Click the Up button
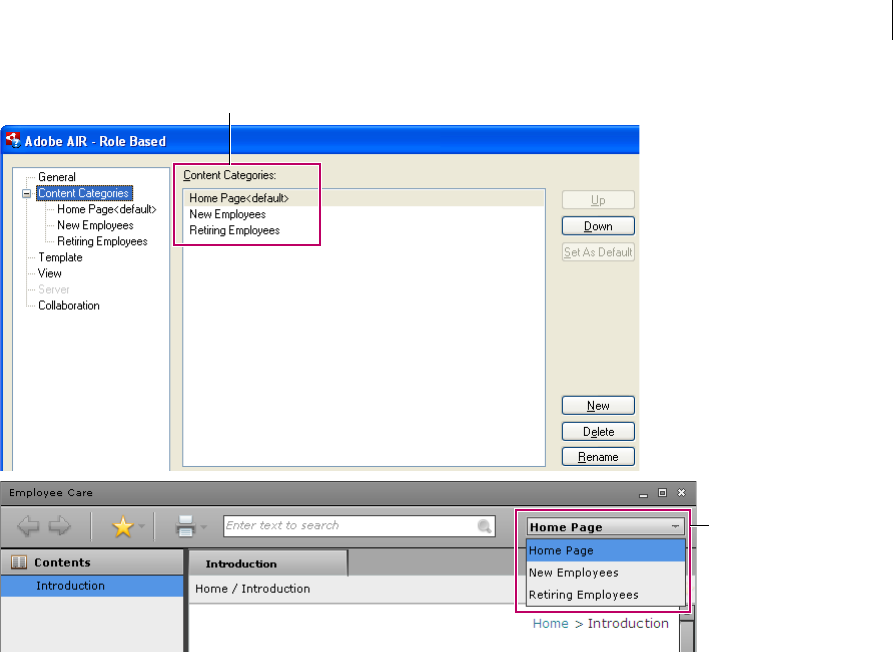Viewport: 893px width, 652px height. click(x=598, y=200)
